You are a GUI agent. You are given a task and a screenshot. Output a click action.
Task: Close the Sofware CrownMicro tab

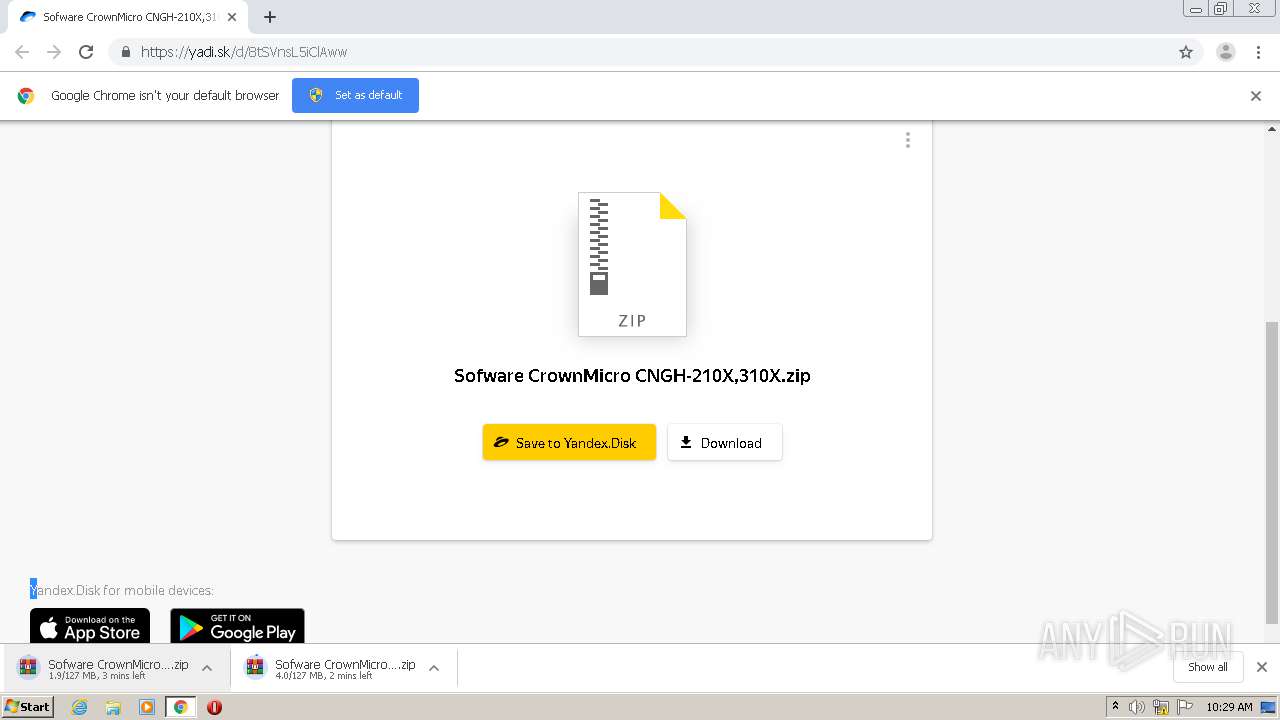(232, 17)
